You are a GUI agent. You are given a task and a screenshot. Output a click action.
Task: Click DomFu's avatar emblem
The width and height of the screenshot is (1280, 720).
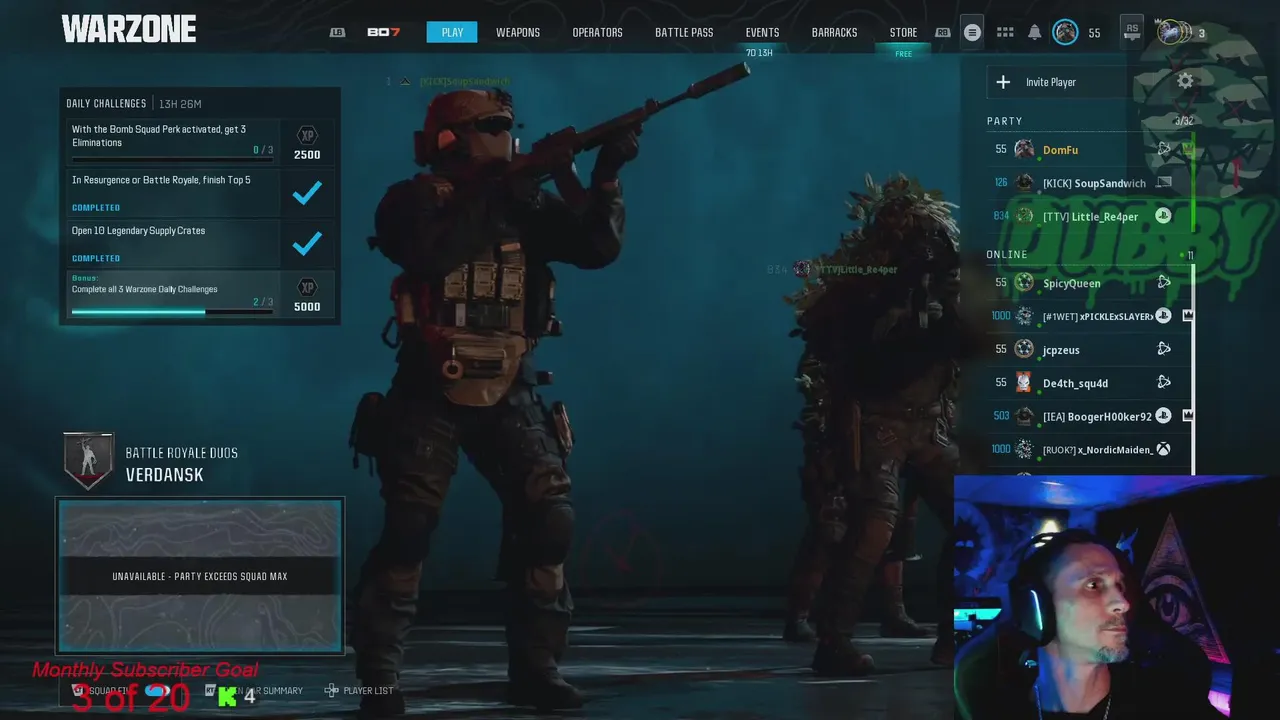point(1024,150)
